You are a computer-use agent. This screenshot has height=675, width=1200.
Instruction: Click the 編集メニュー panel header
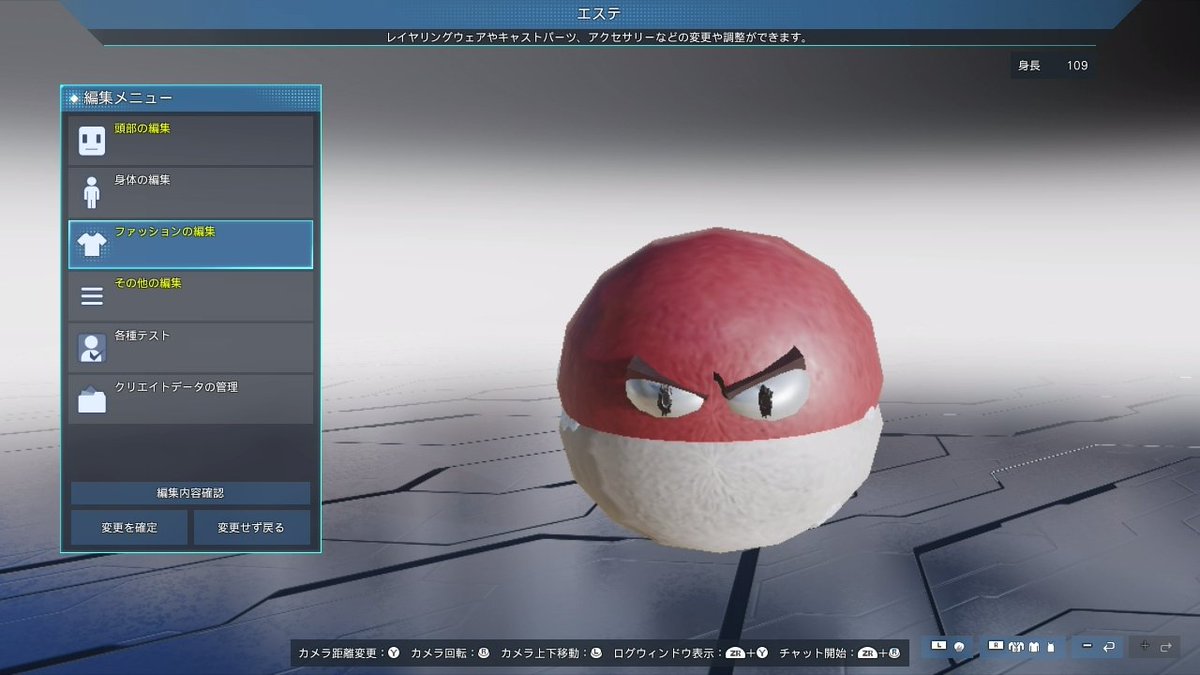click(x=190, y=98)
